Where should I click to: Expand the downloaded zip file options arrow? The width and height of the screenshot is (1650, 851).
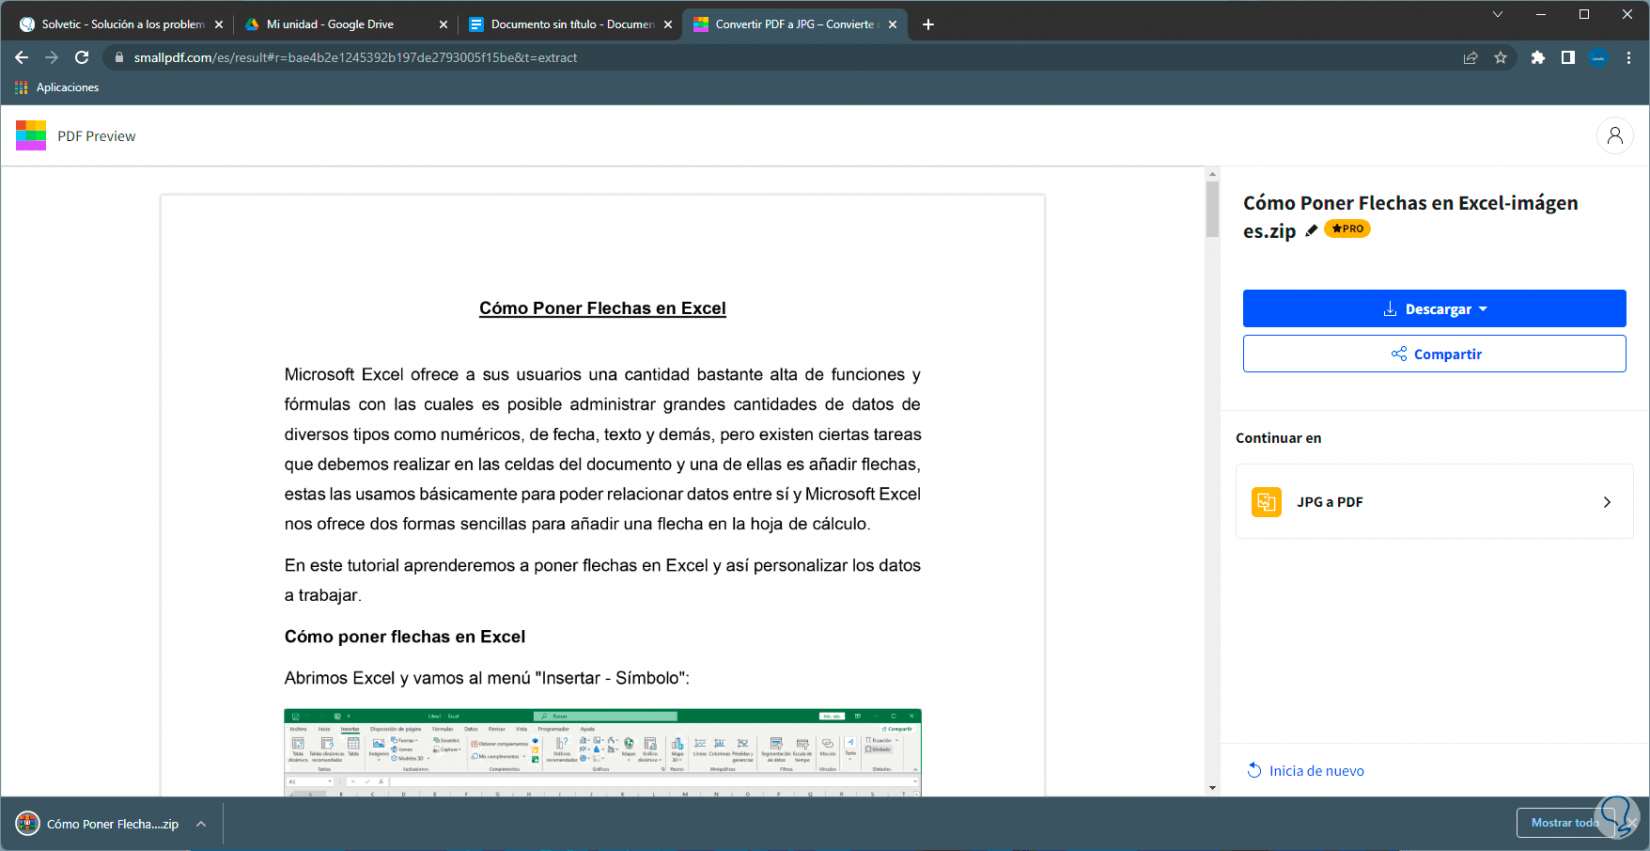coord(201,824)
